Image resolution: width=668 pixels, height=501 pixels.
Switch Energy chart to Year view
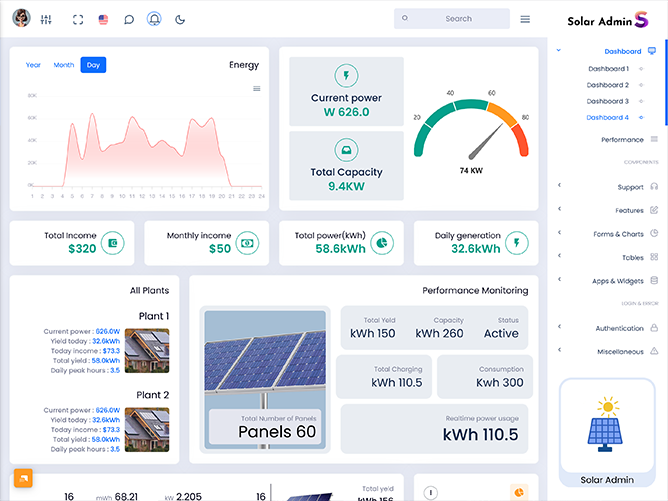[x=33, y=65]
